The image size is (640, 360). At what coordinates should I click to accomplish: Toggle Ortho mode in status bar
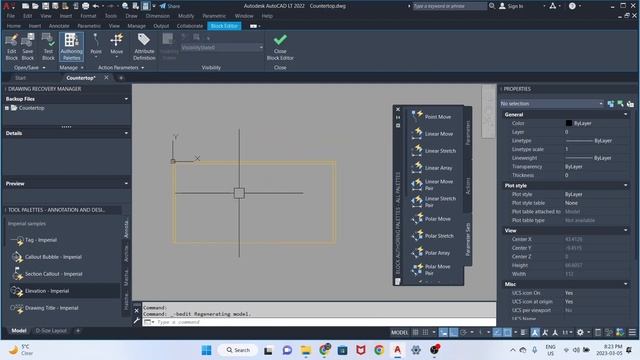point(453,333)
